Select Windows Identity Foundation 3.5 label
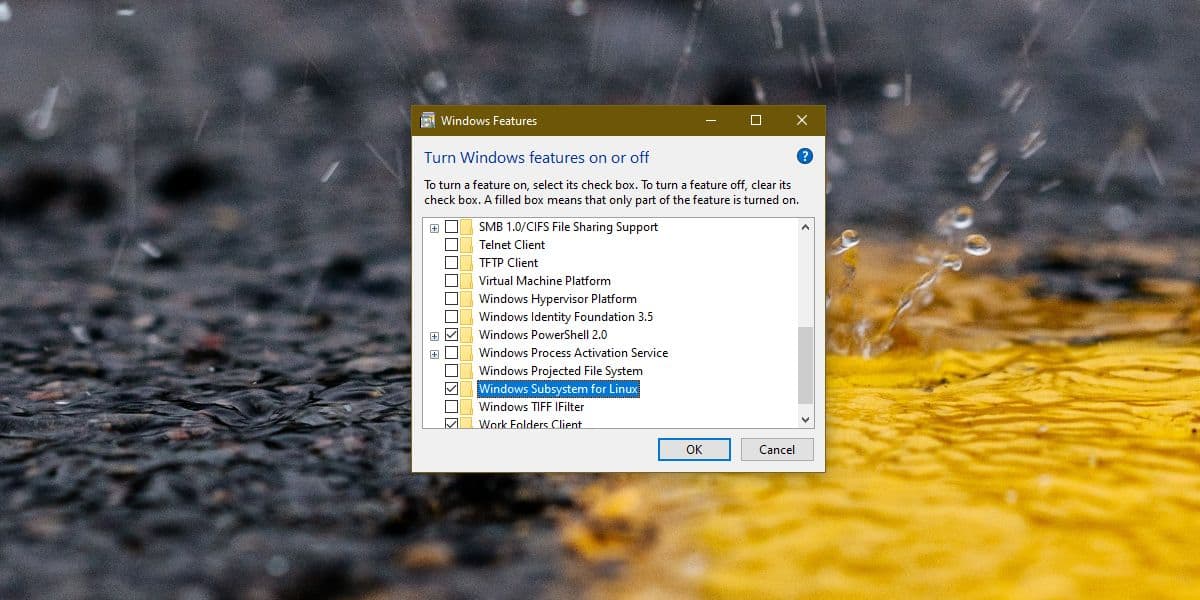Image resolution: width=1200 pixels, height=600 pixels. (x=566, y=317)
